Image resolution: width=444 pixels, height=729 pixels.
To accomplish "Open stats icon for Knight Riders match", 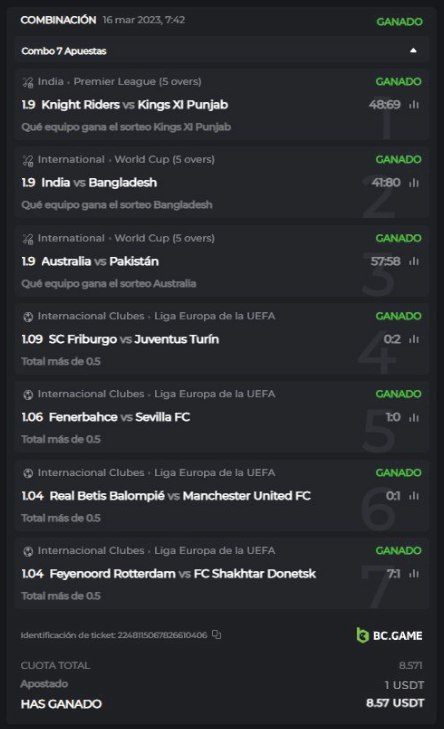I will click(x=414, y=105).
